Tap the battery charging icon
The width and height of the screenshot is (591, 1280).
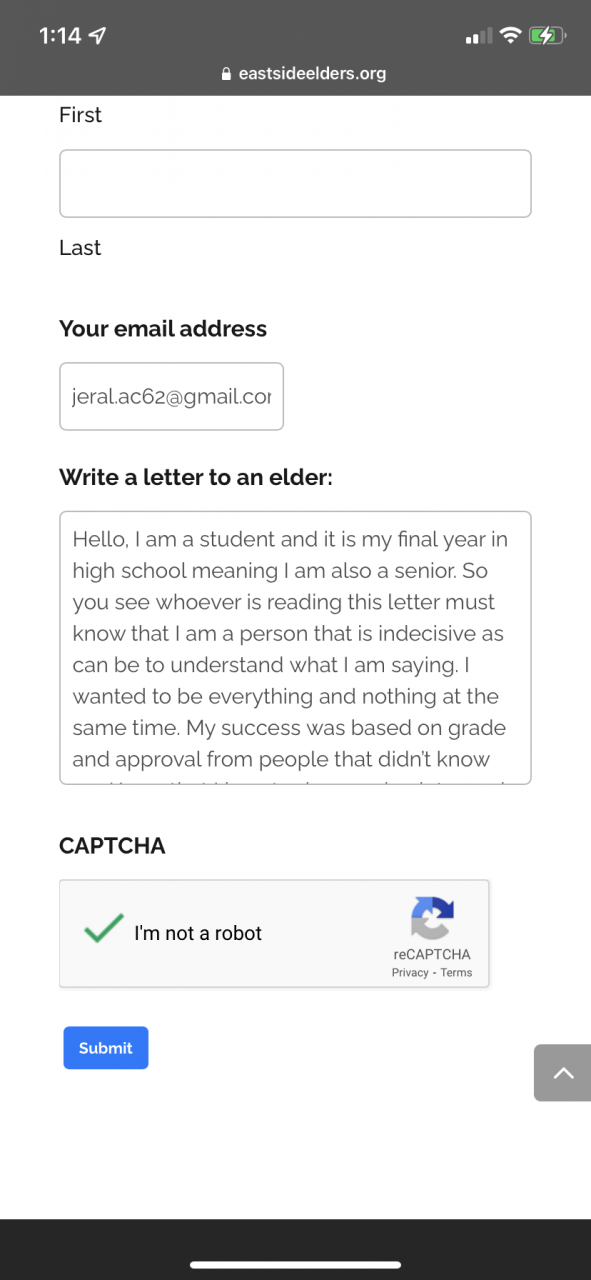(548, 36)
